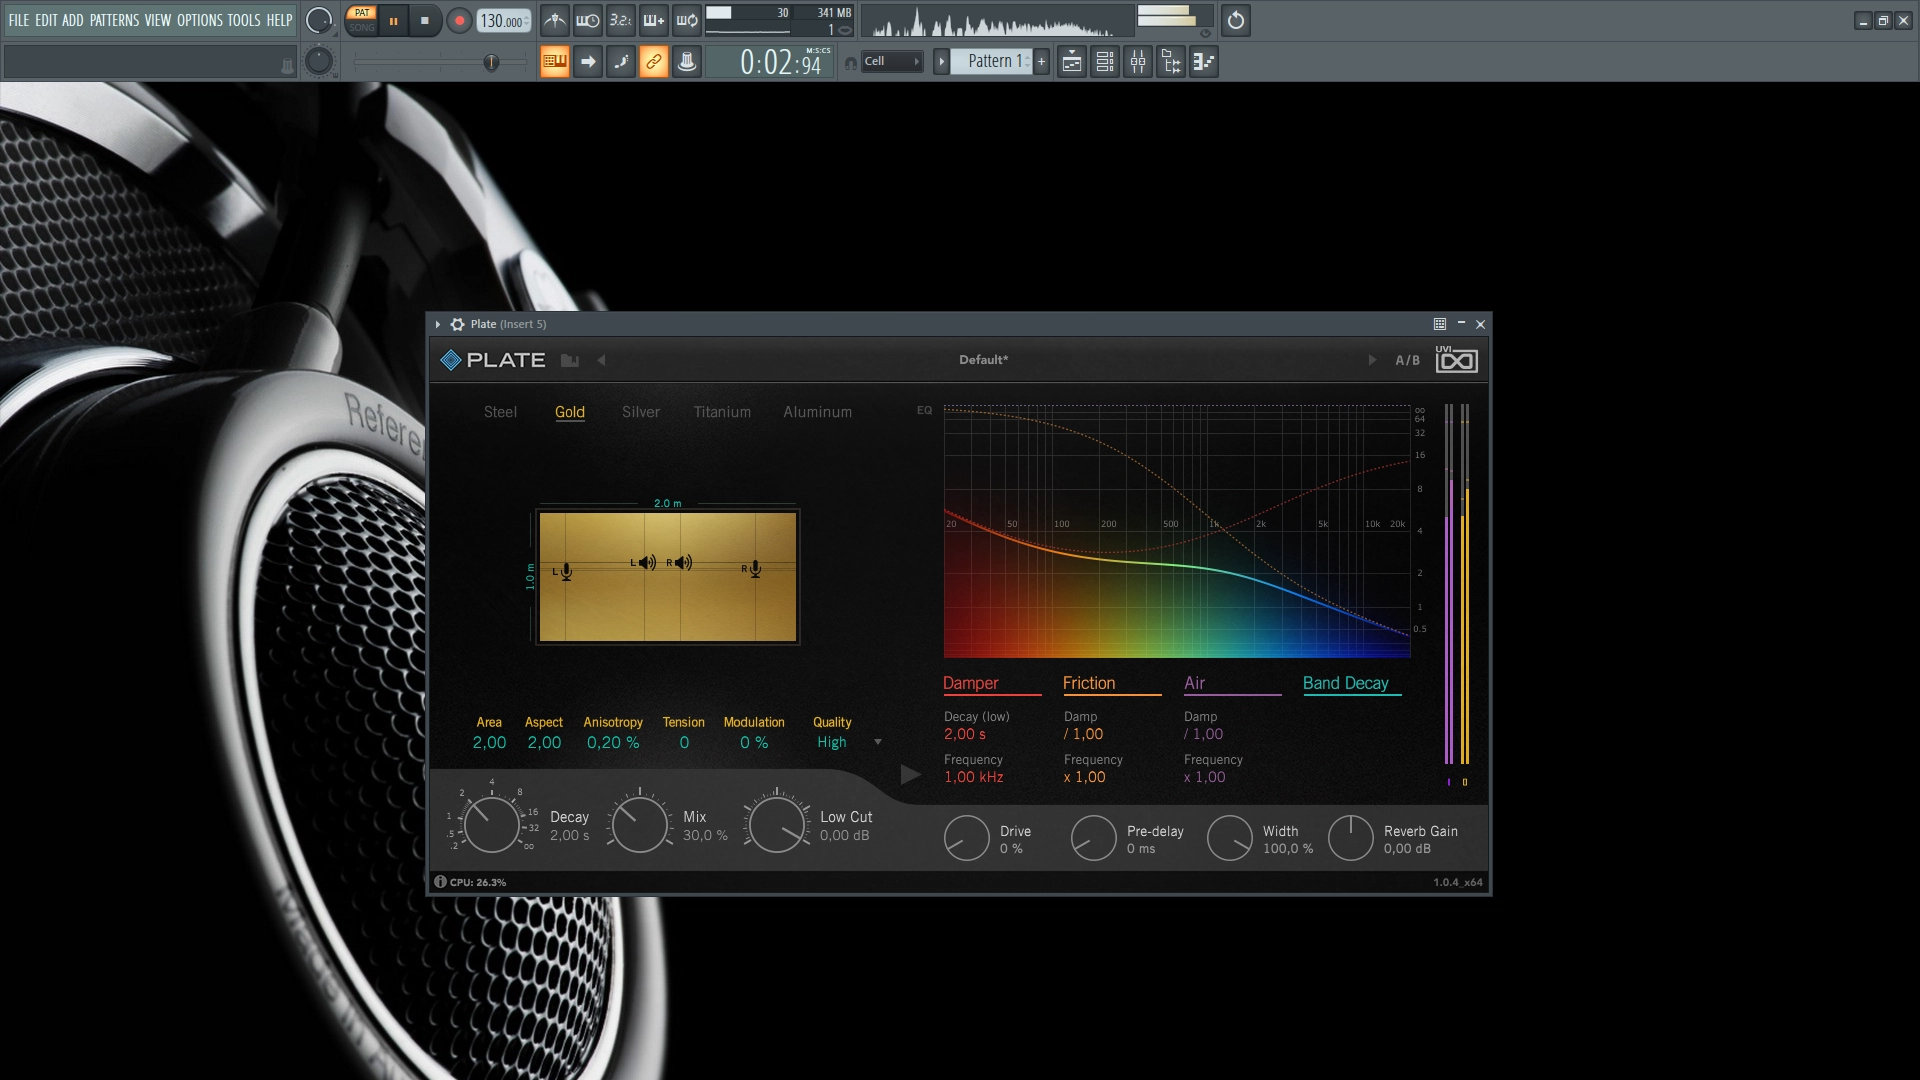Click arrow left of Pattern 1 selector
This screenshot has height=1080, width=1920.
[x=941, y=62]
